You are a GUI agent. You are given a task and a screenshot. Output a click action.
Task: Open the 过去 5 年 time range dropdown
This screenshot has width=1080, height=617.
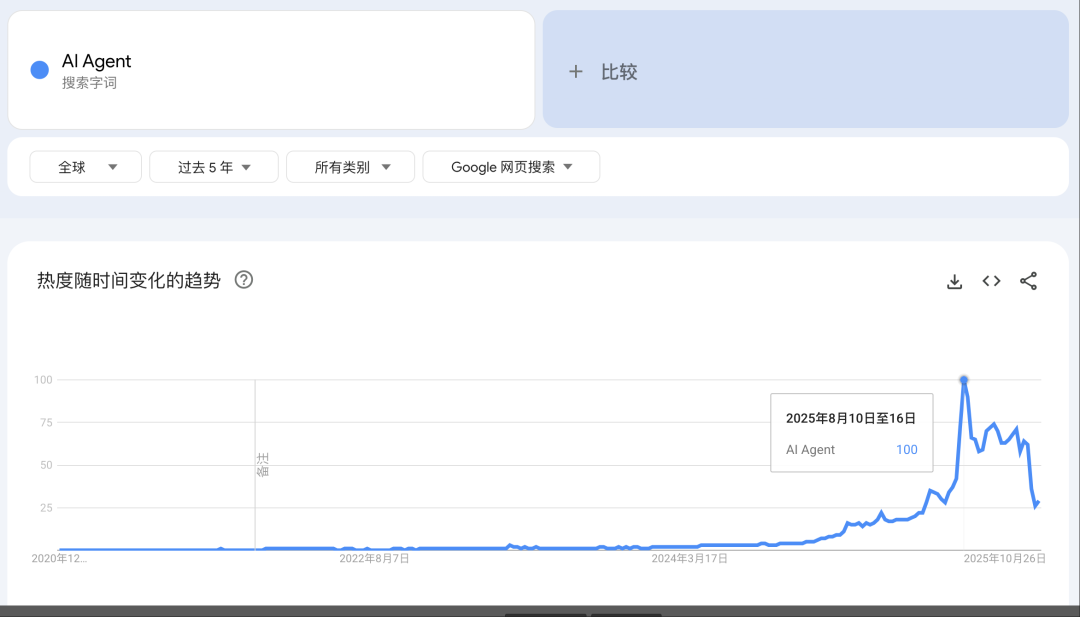(x=214, y=167)
